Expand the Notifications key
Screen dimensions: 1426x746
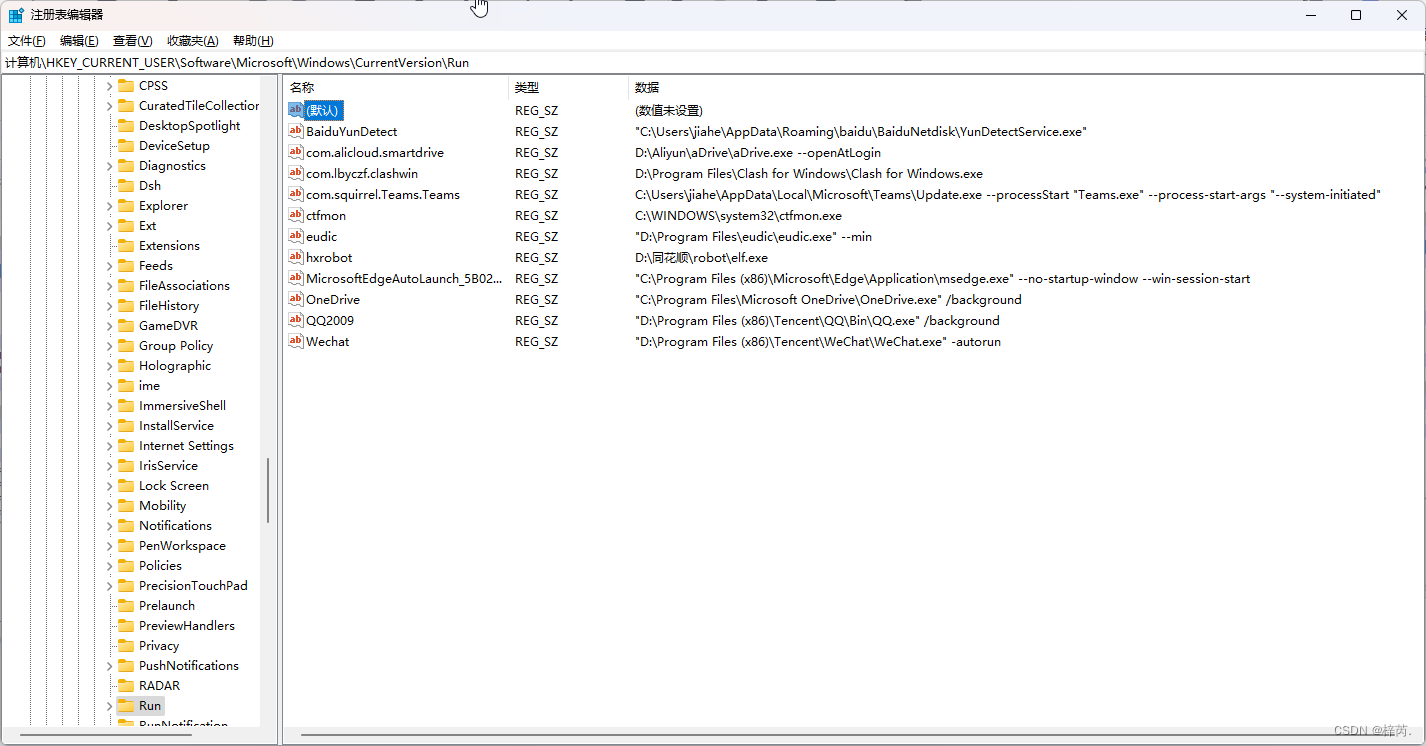click(109, 526)
